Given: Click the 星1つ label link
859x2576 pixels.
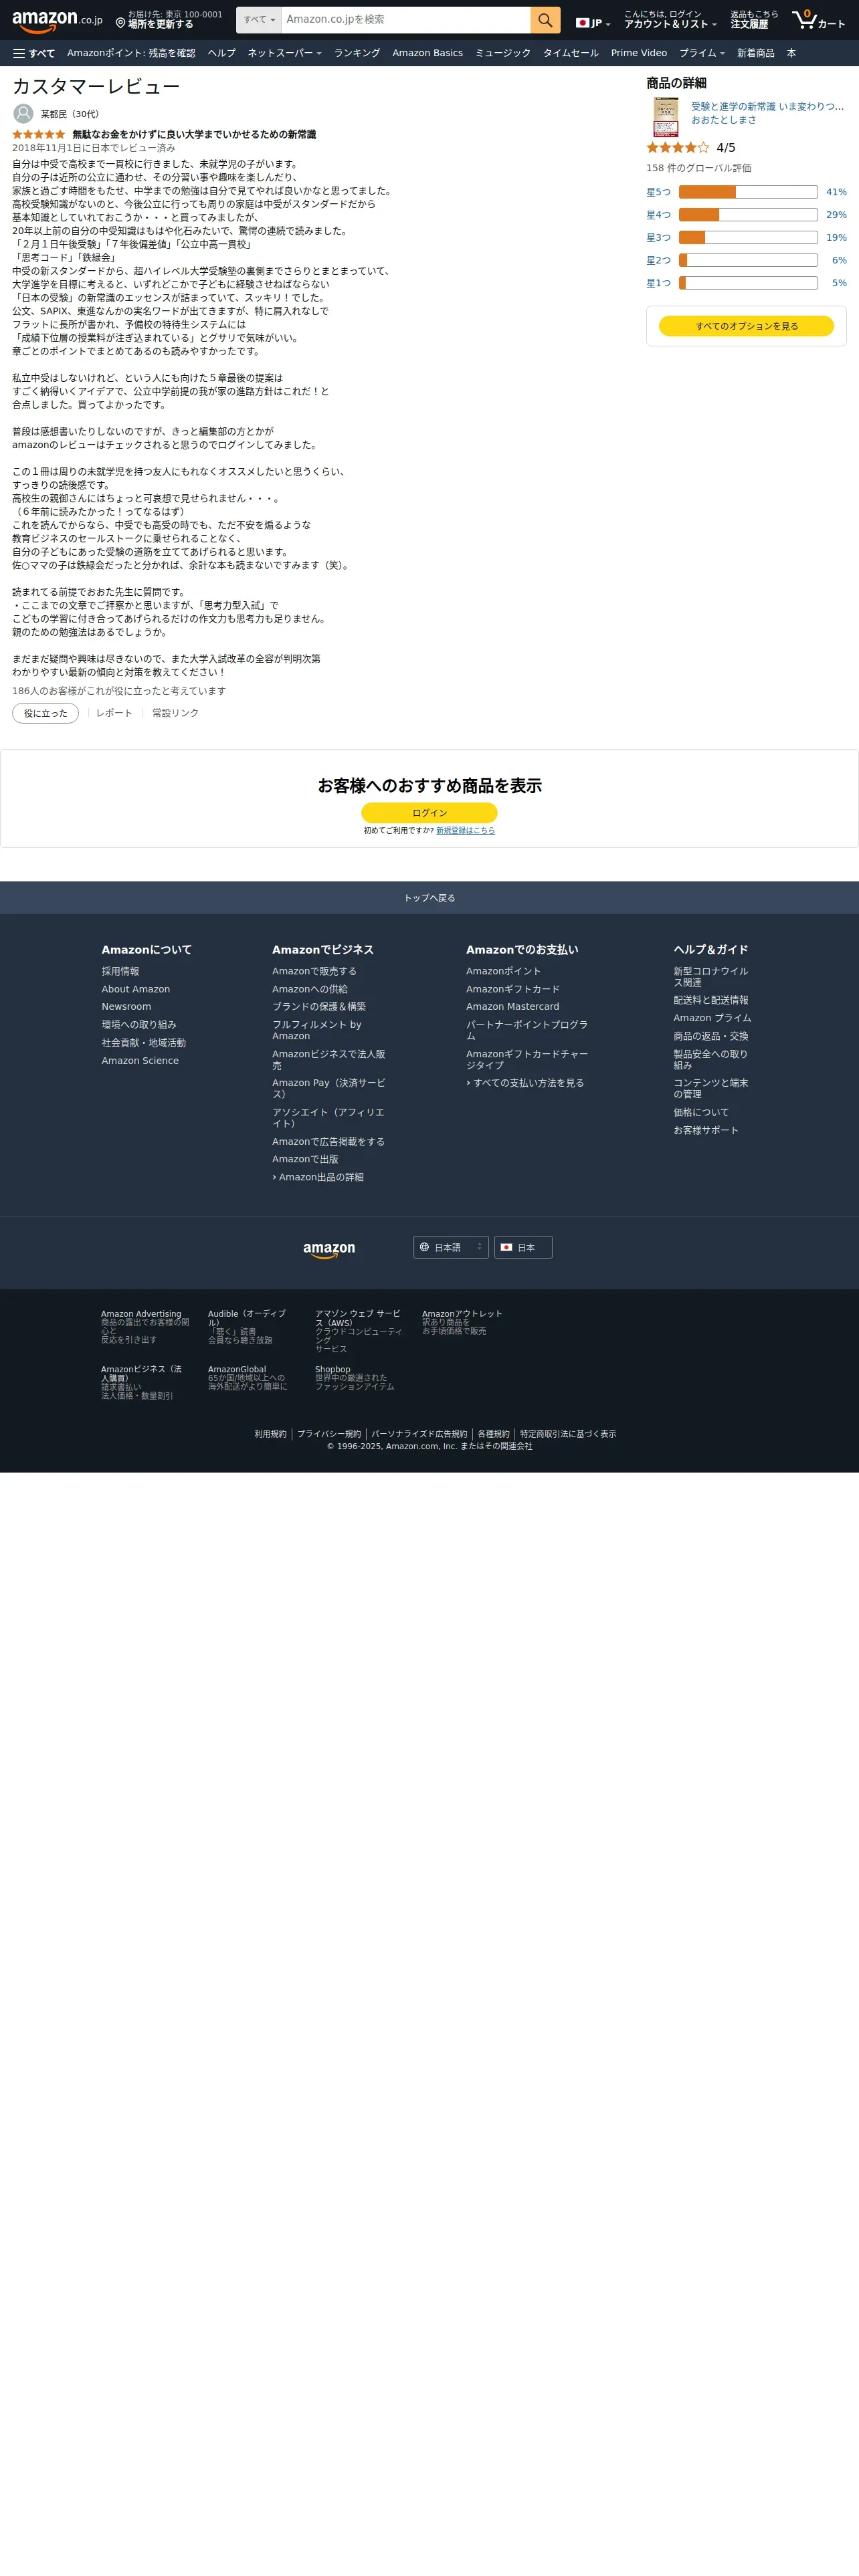Looking at the screenshot, I should 658,283.
